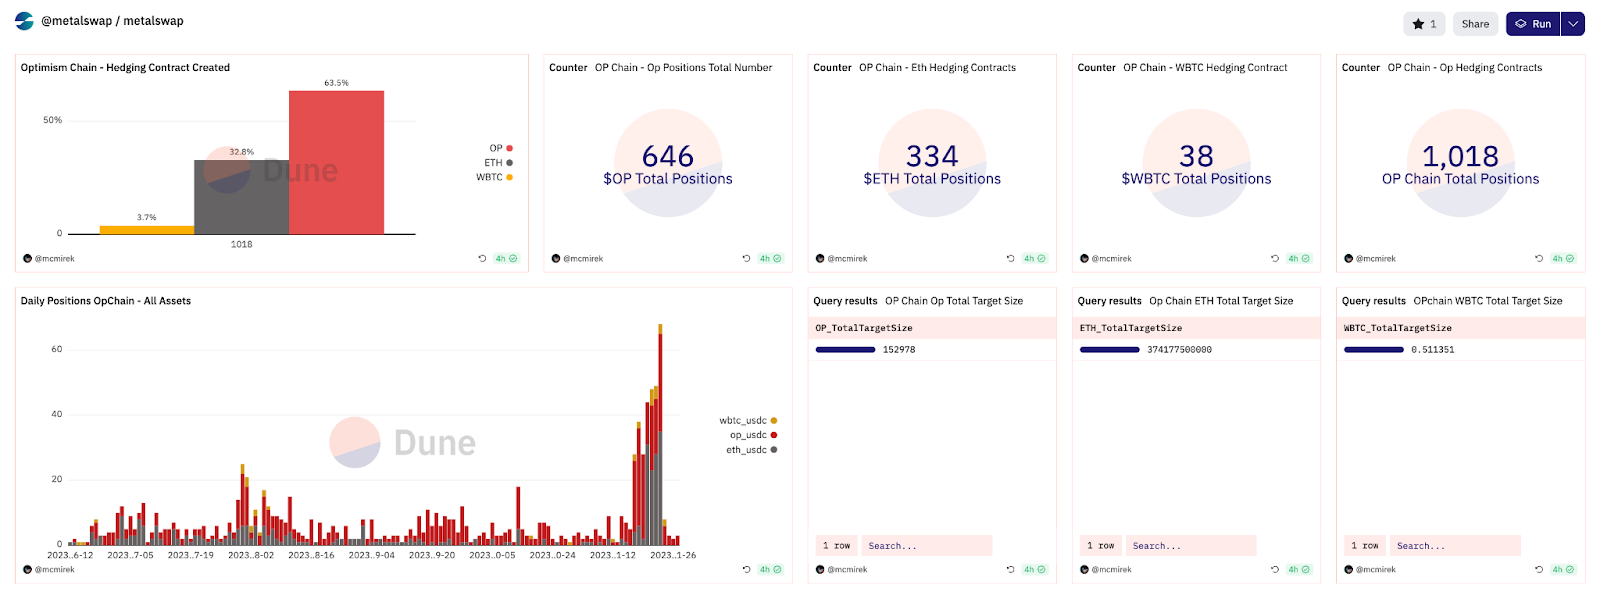
Task: Click the Share button
Action: [x=1475, y=24]
